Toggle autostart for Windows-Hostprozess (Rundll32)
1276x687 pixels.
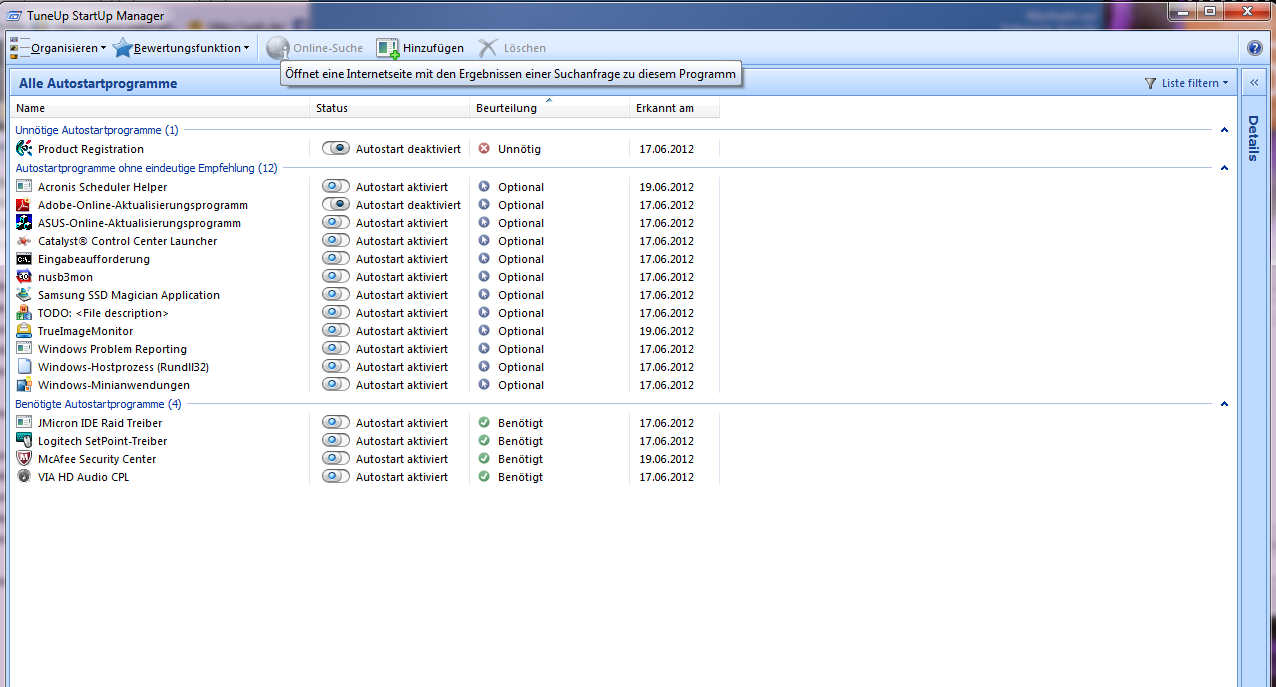pyautogui.click(x=336, y=367)
